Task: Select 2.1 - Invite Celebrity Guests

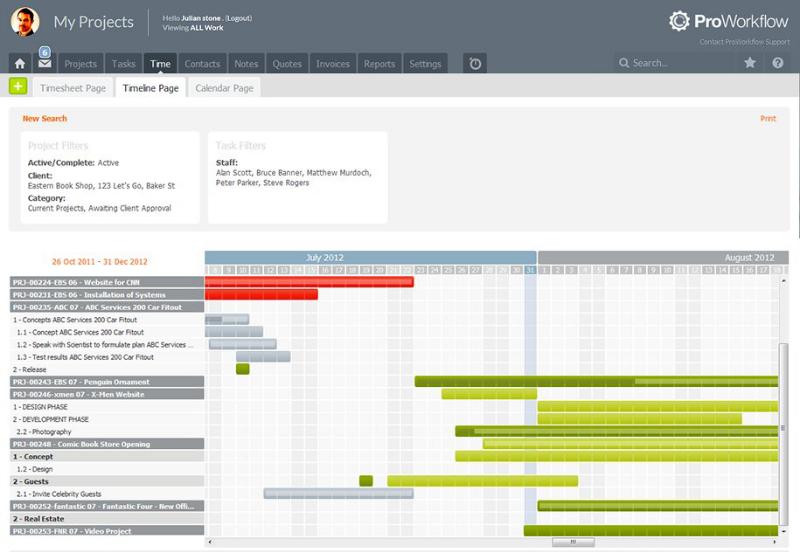Action: (107, 494)
